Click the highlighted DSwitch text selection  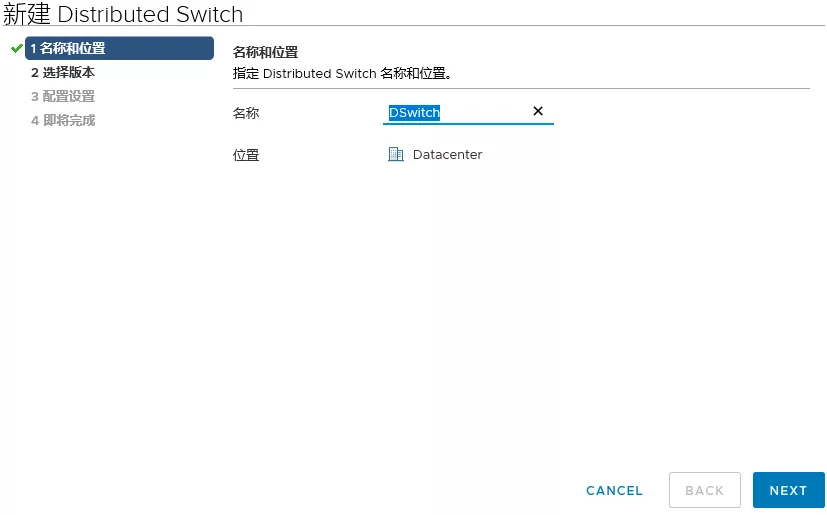[x=414, y=113]
